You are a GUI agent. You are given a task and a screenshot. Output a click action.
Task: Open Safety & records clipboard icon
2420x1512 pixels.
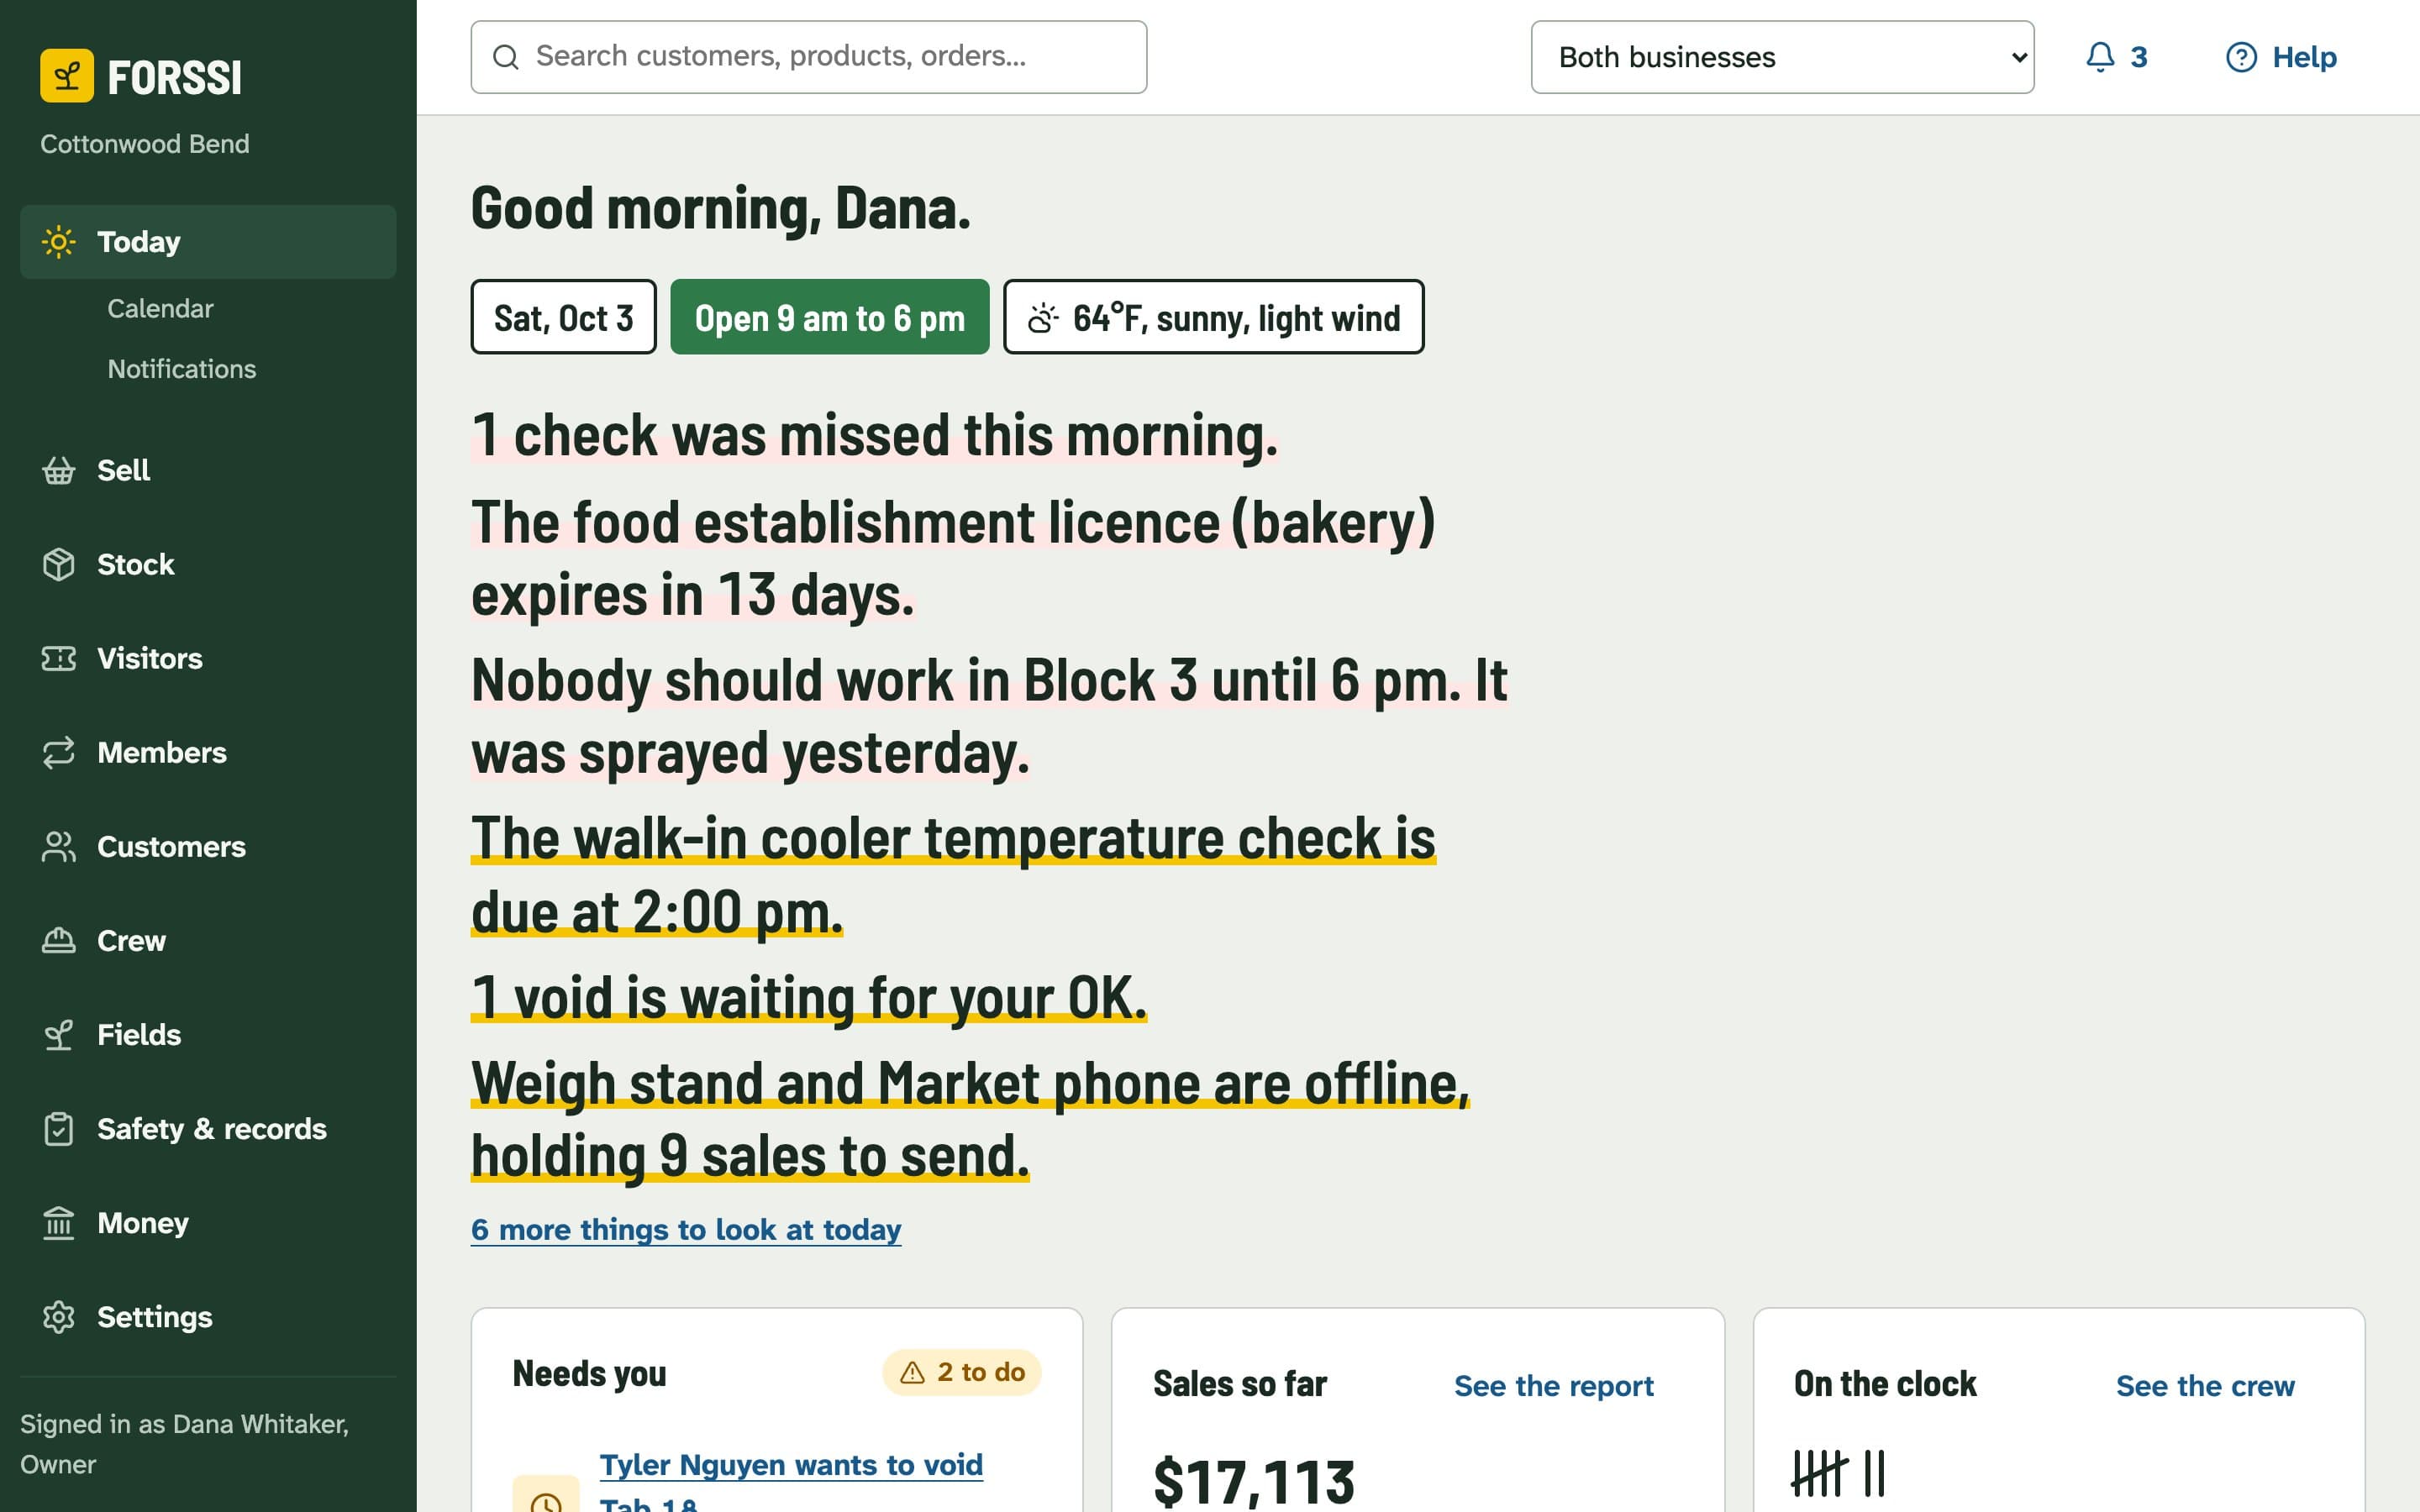point(59,1129)
